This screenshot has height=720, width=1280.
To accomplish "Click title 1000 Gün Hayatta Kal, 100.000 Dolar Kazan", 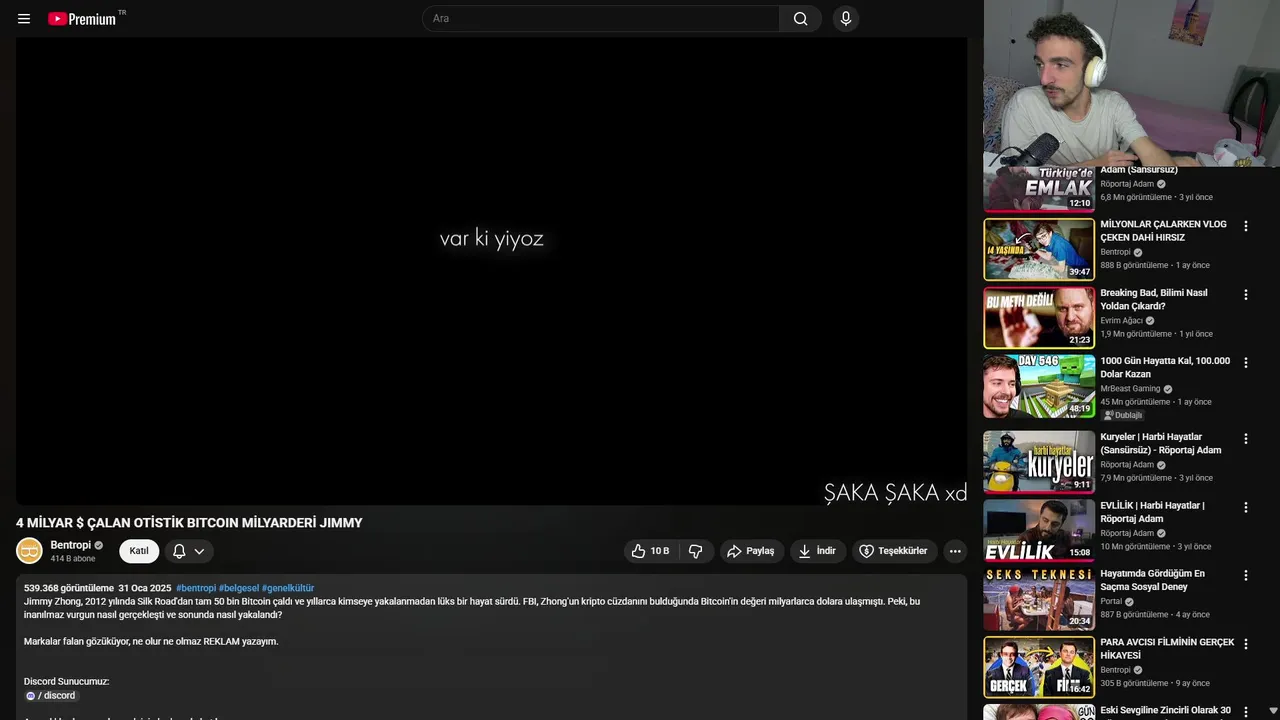I will pyautogui.click(x=1165, y=367).
